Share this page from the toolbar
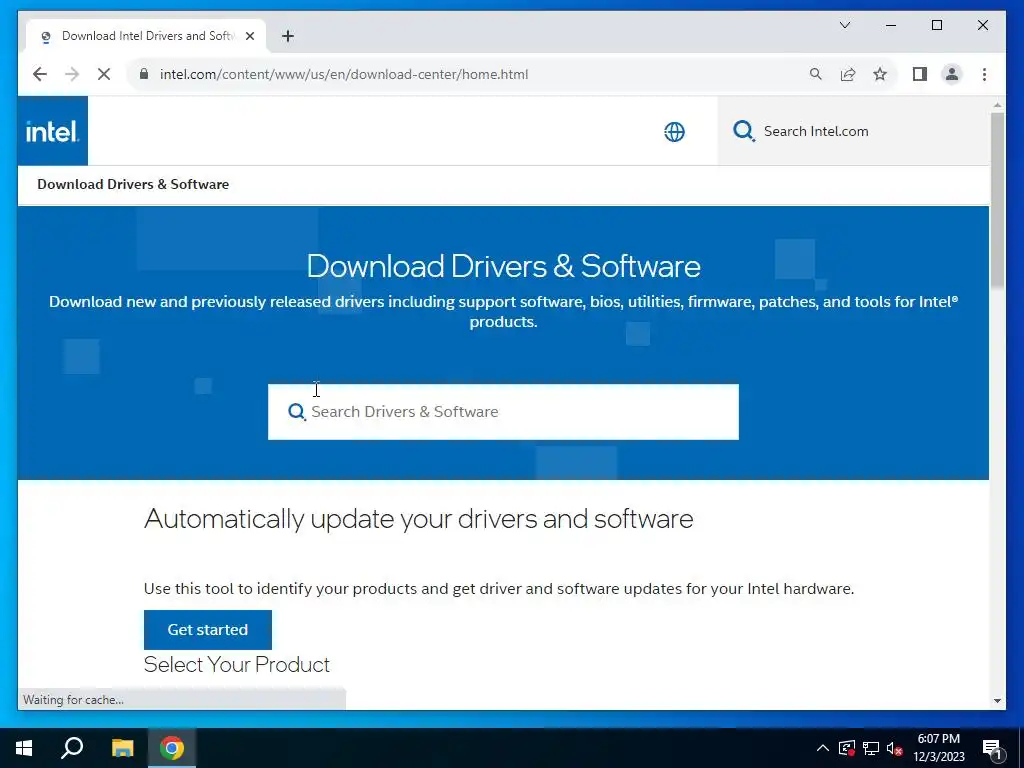Viewport: 1024px width, 768px height. [x=848, y=74]
